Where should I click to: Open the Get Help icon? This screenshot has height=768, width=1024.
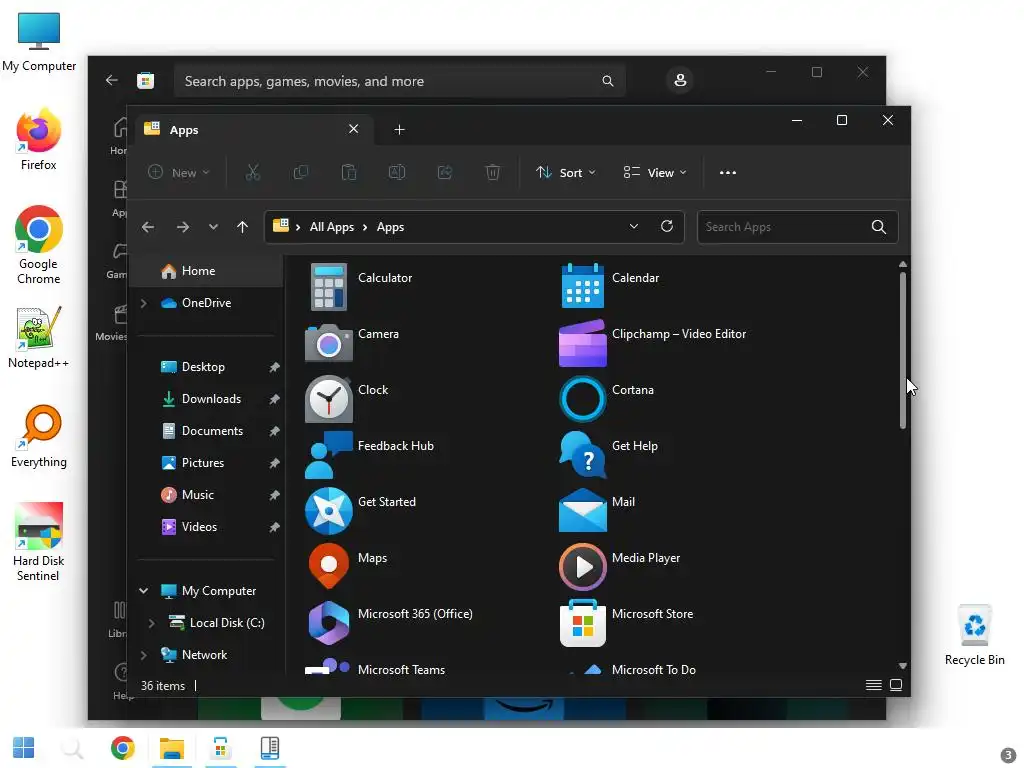coord(583,455)
